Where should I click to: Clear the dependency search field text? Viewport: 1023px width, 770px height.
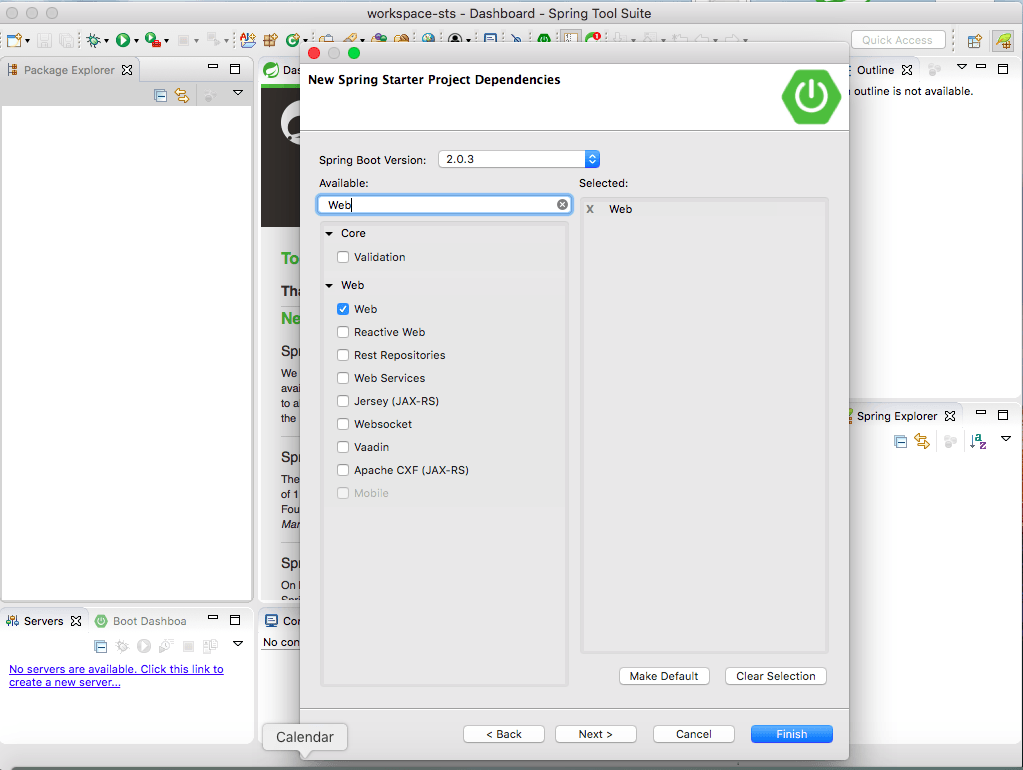(562, 204)
